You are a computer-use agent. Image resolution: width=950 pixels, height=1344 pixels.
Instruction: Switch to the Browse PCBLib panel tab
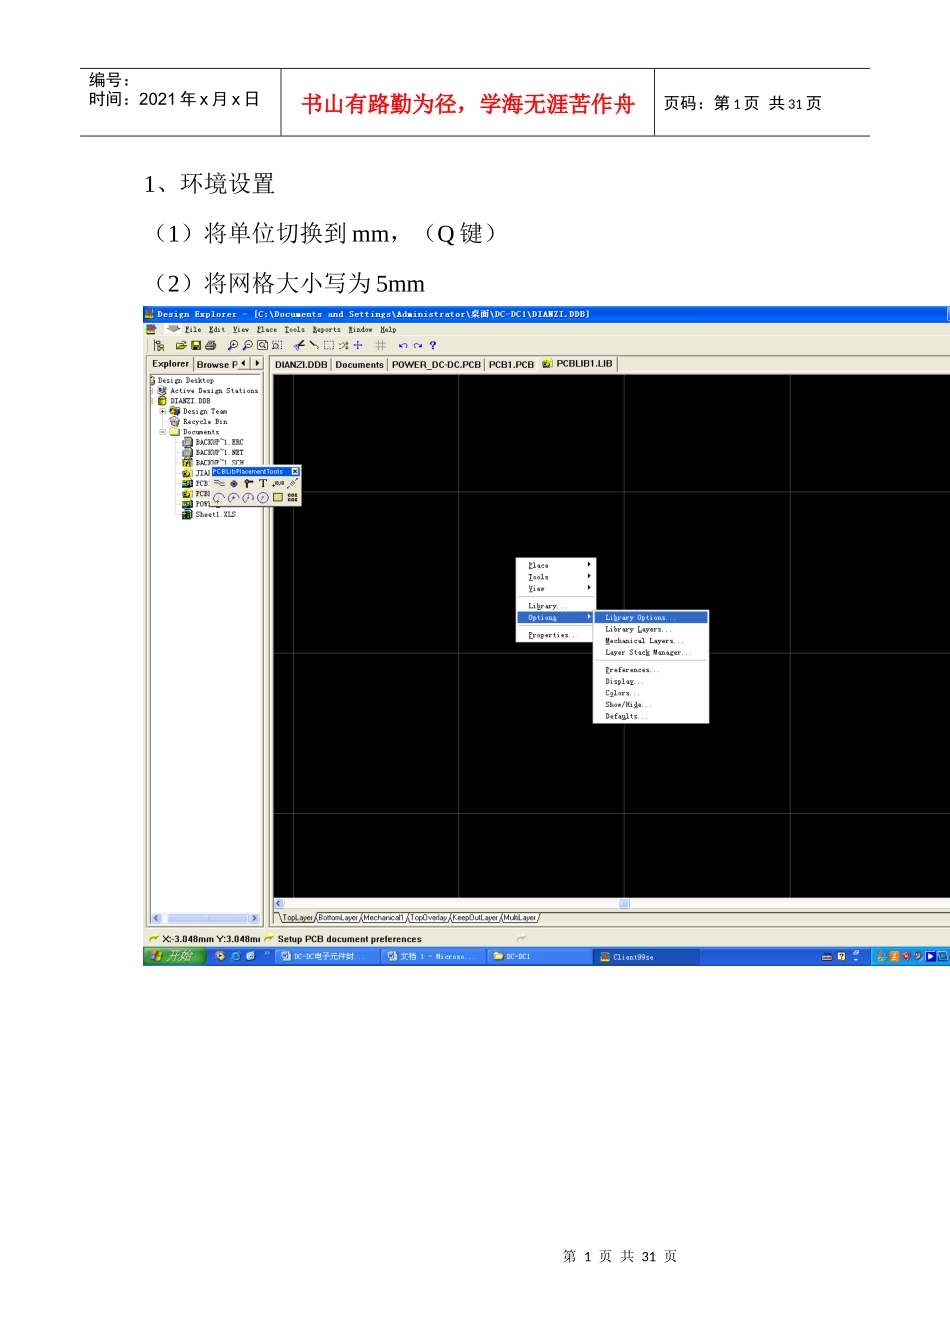click(217, 364)
